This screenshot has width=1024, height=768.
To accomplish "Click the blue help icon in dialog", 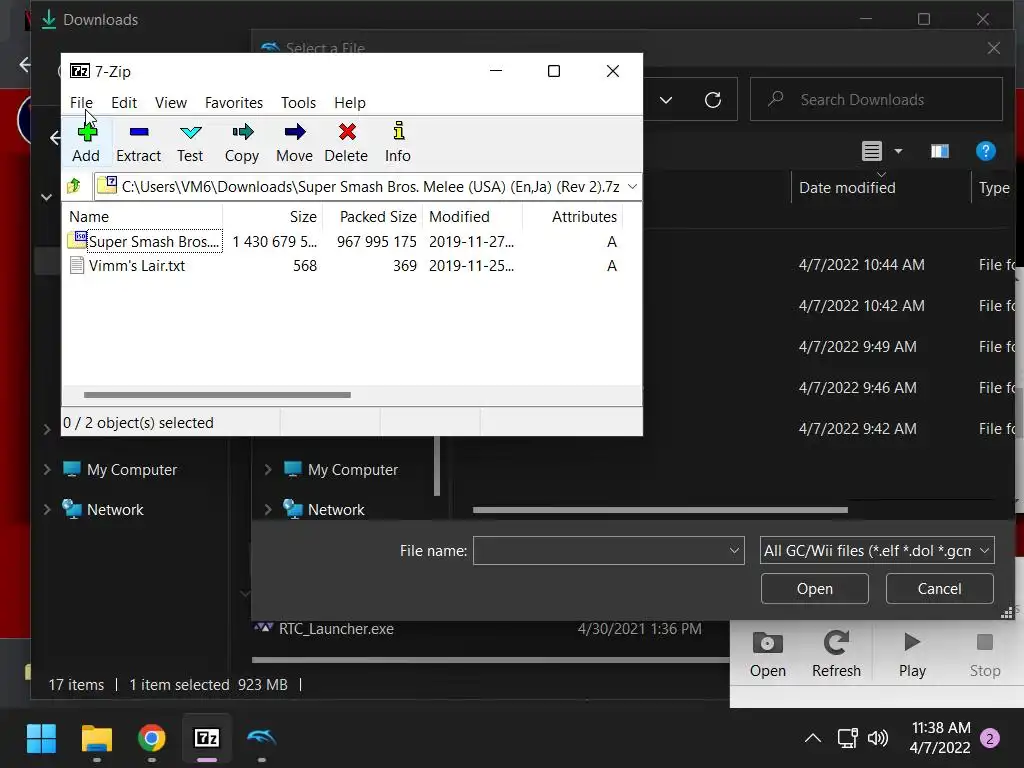I will pyautogui.click(x=985, y=152).
